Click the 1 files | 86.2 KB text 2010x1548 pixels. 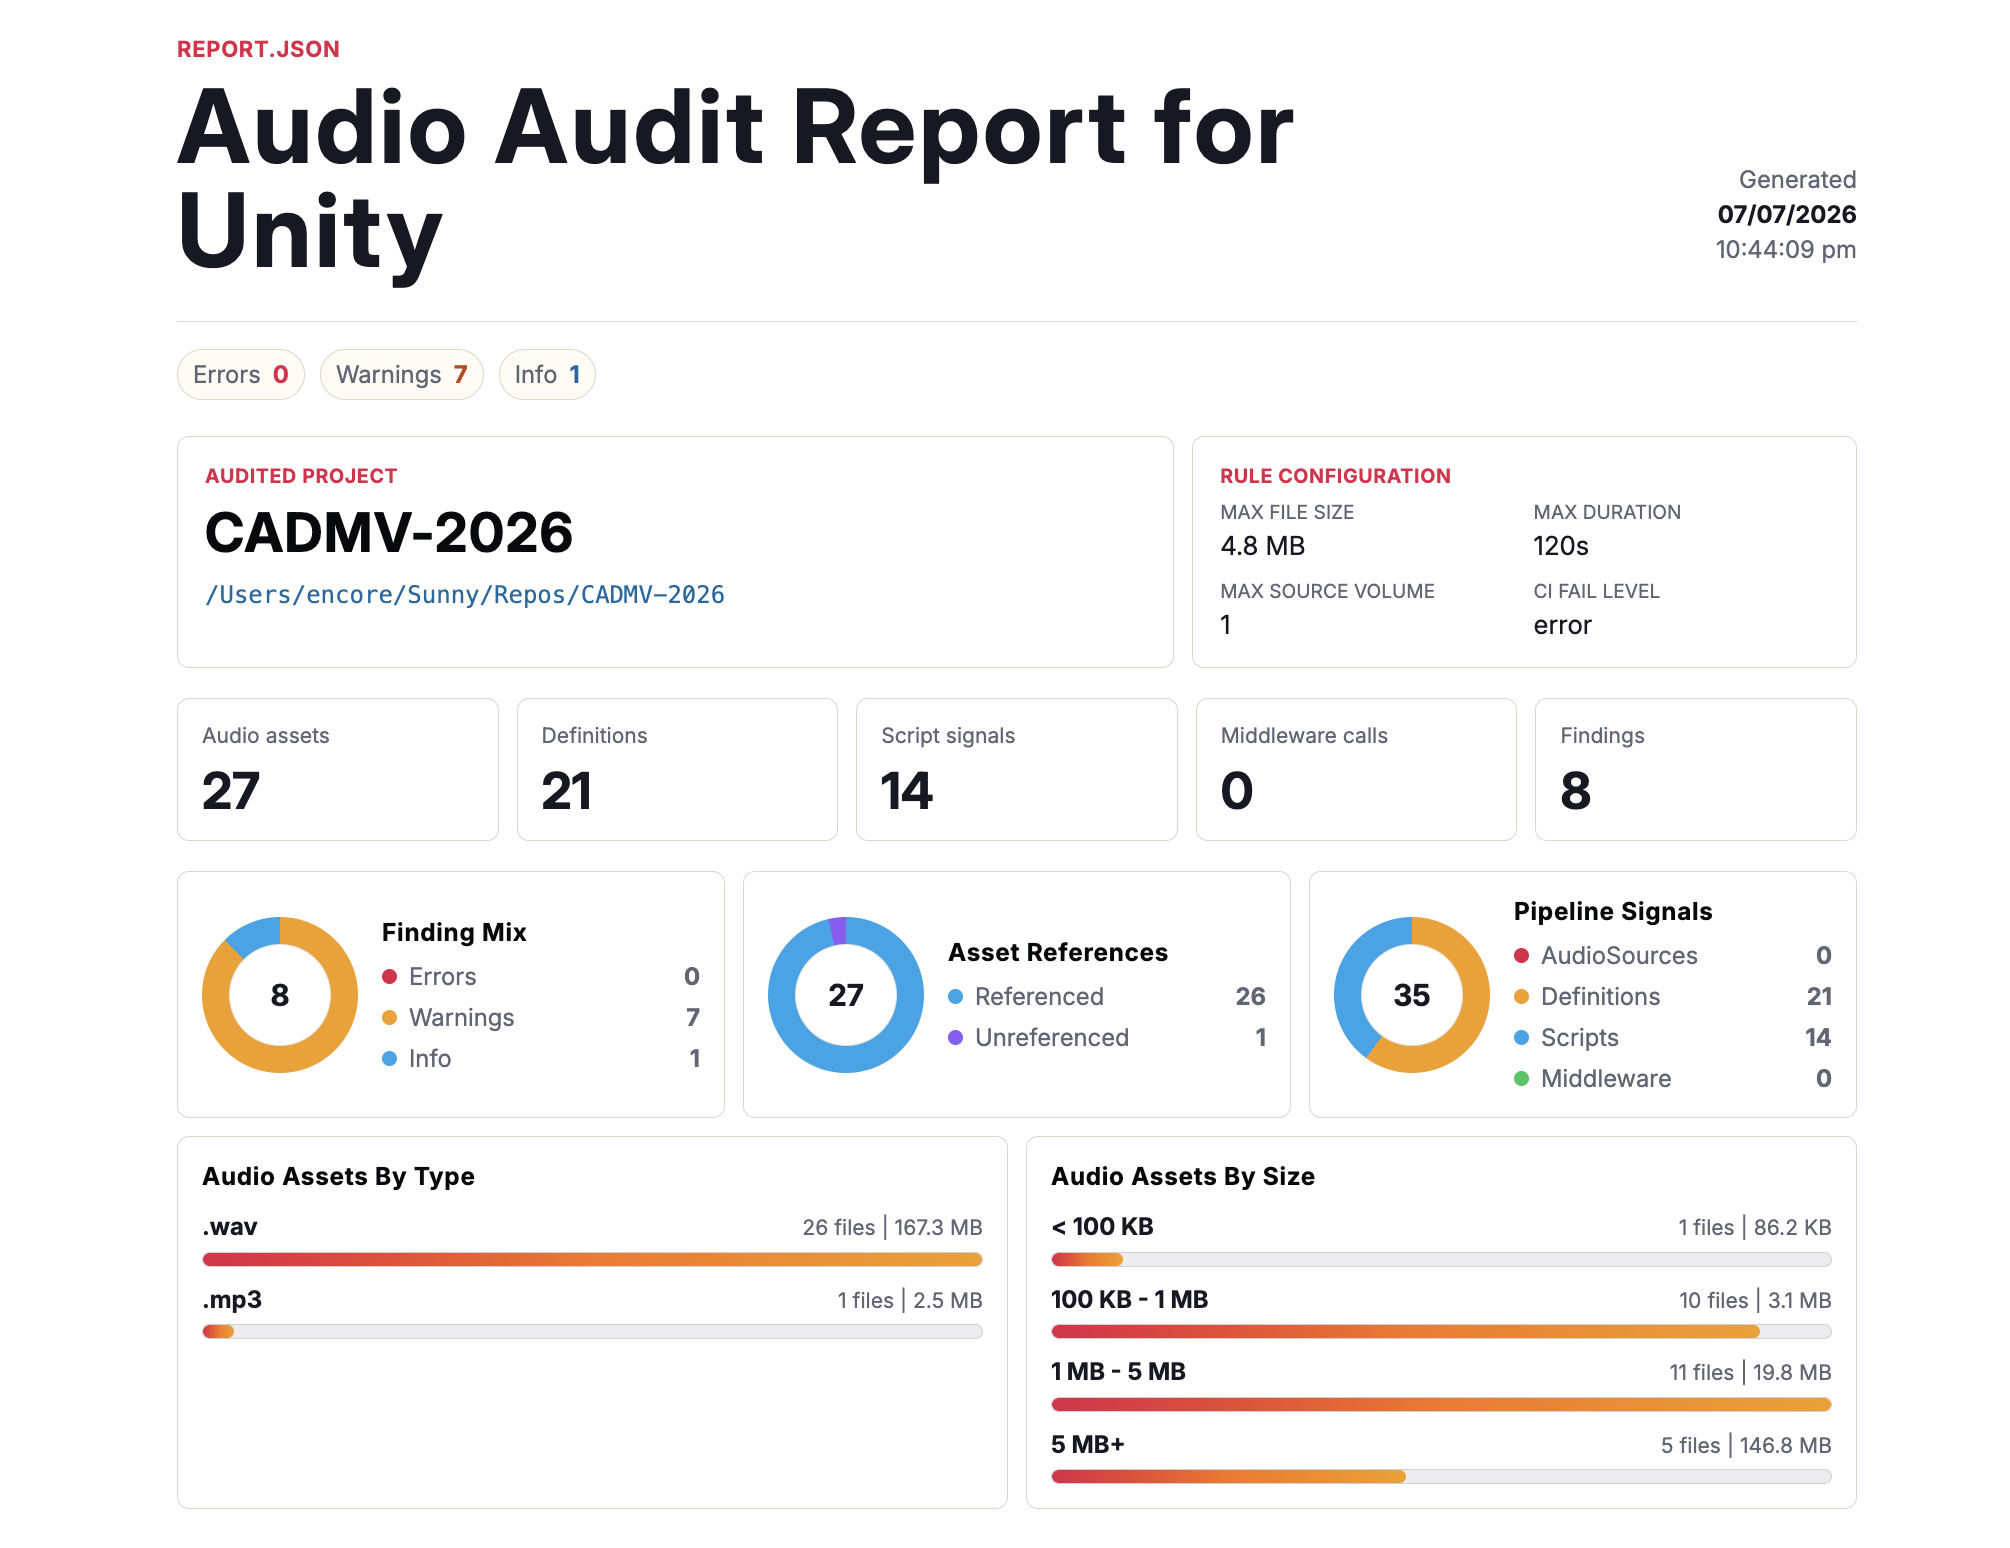(x=1754, y=1227)
